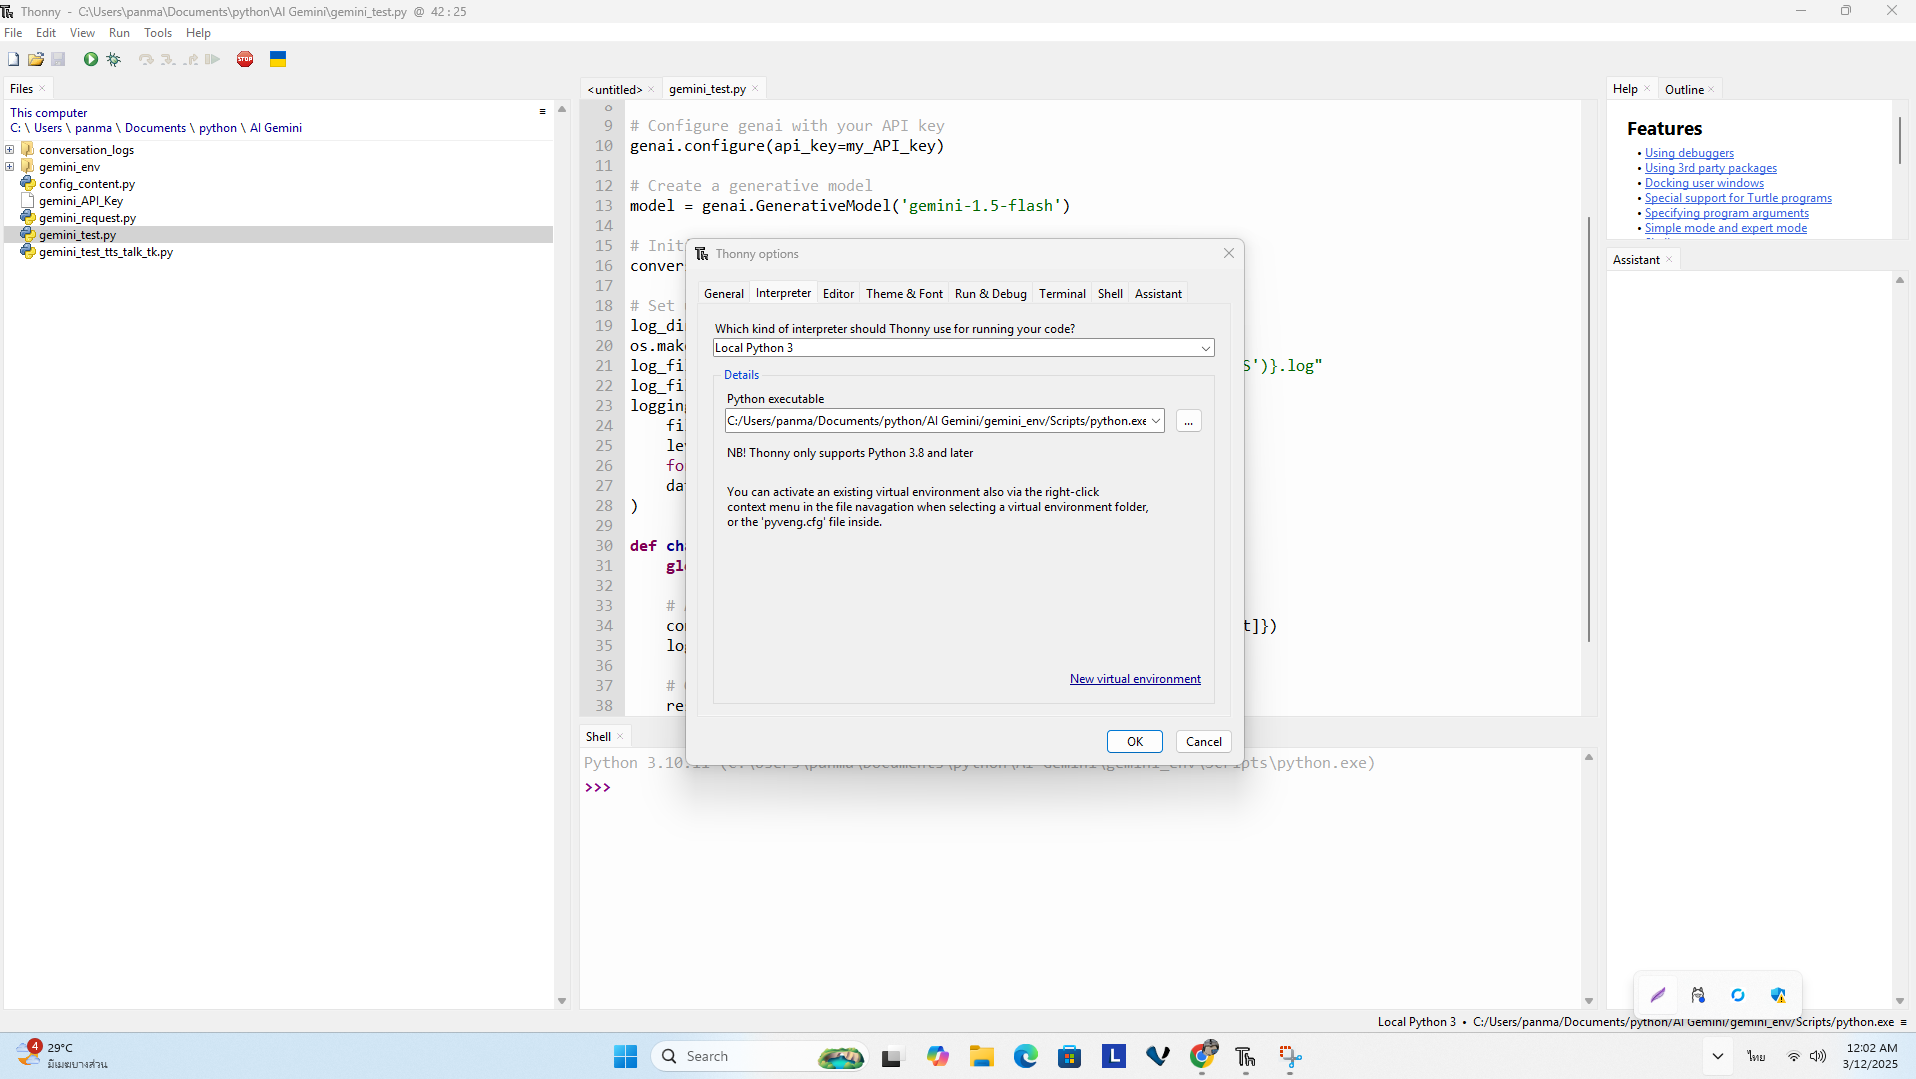This screenshot has width=1916, height=1079.
Task: Click the Ukraine flag toolbar icon
Action: tap(278, 60)
